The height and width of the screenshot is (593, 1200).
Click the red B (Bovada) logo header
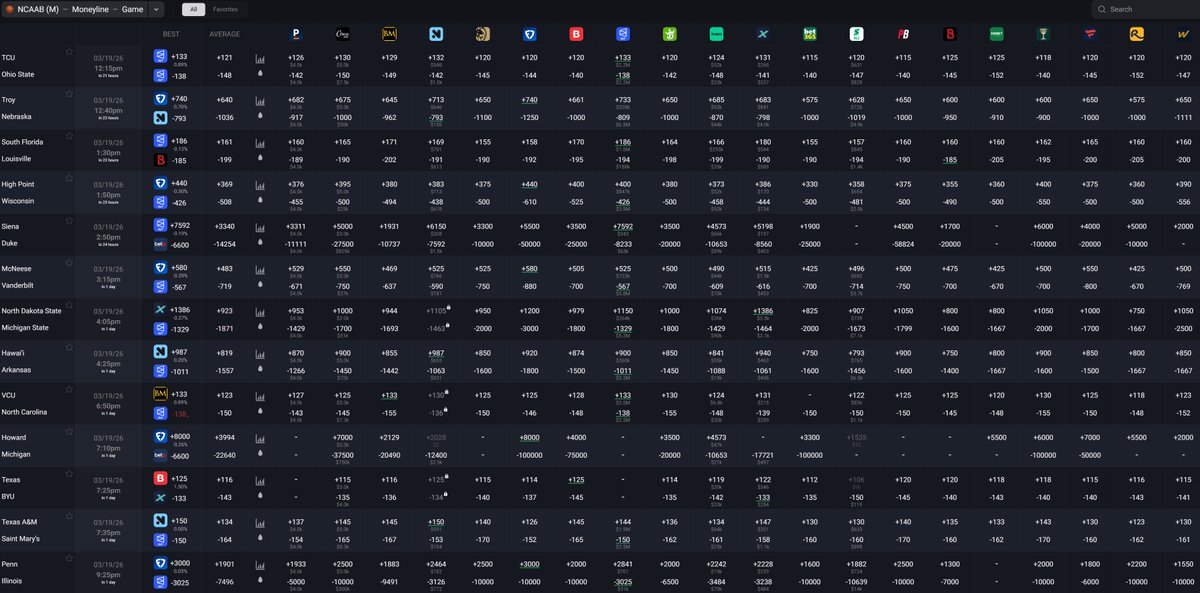click(x=576, y=34)
